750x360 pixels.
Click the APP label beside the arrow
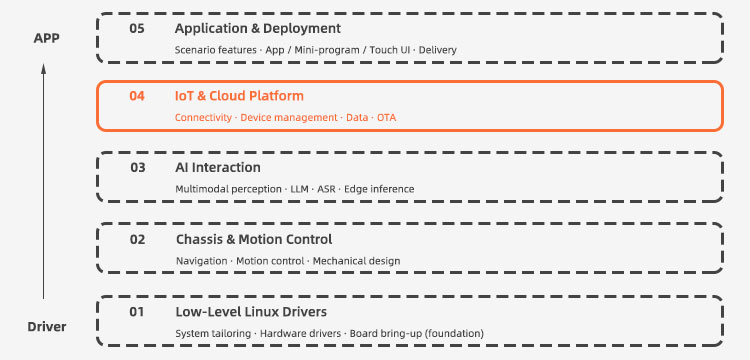coord(46,39)
